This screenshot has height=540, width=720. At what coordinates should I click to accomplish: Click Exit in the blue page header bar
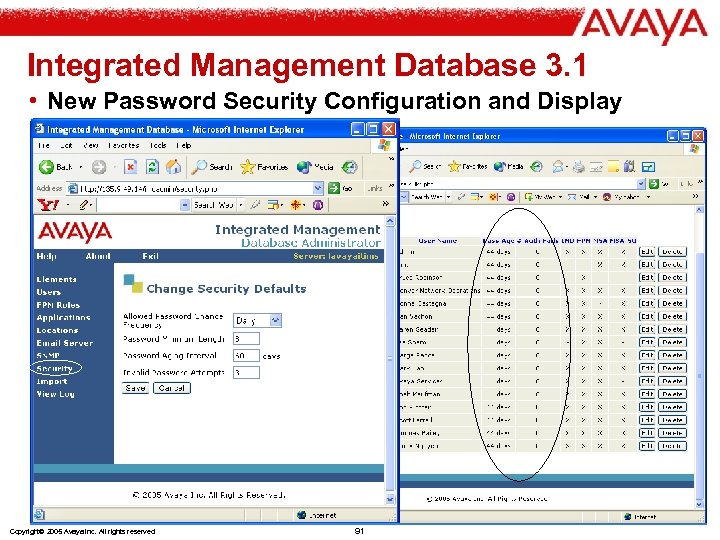(150, 256)
